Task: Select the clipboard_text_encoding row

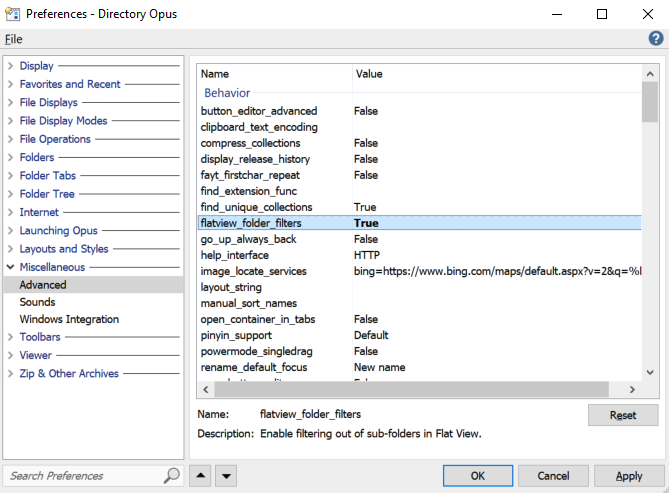Action: pyautogui.click(x=420, y=127)
